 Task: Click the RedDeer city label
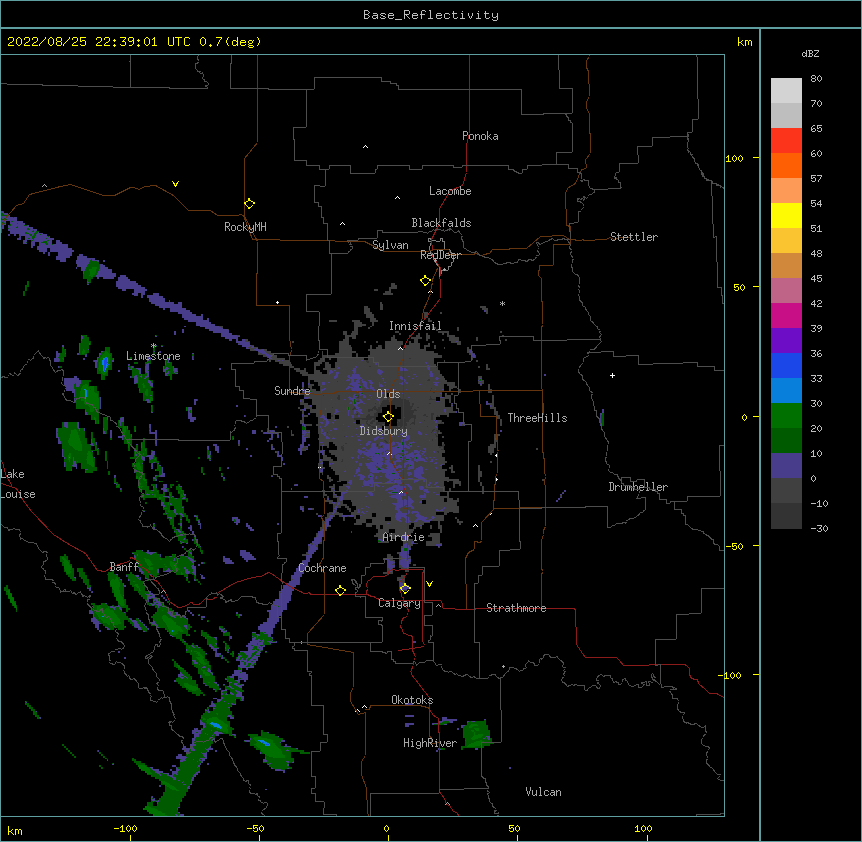440,255
